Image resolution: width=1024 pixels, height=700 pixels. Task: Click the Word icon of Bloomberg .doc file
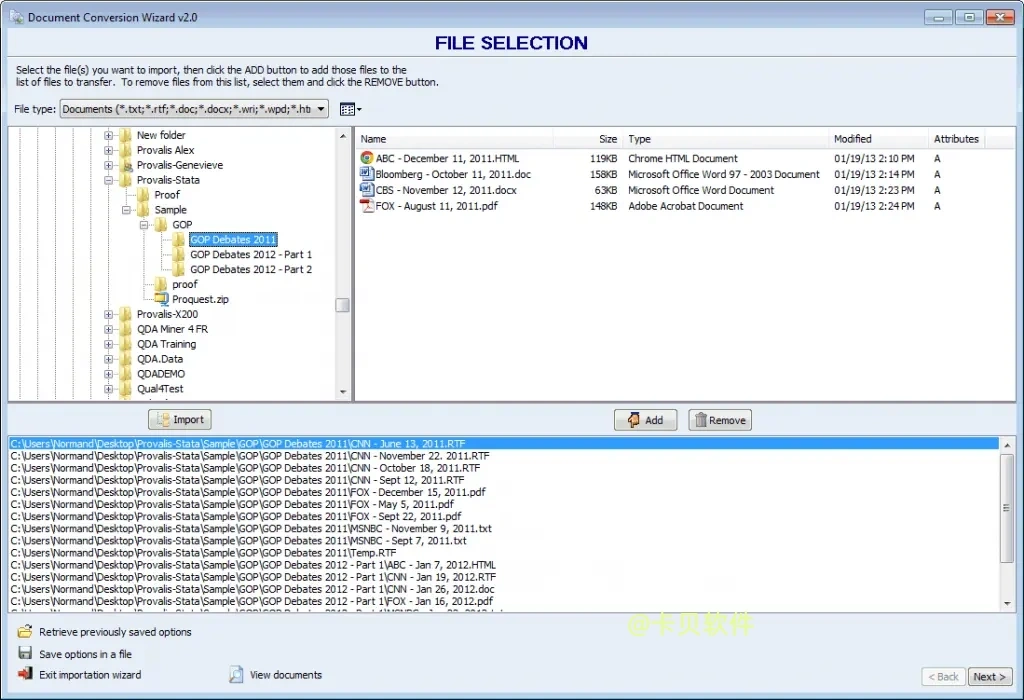[x=366, y=174]
